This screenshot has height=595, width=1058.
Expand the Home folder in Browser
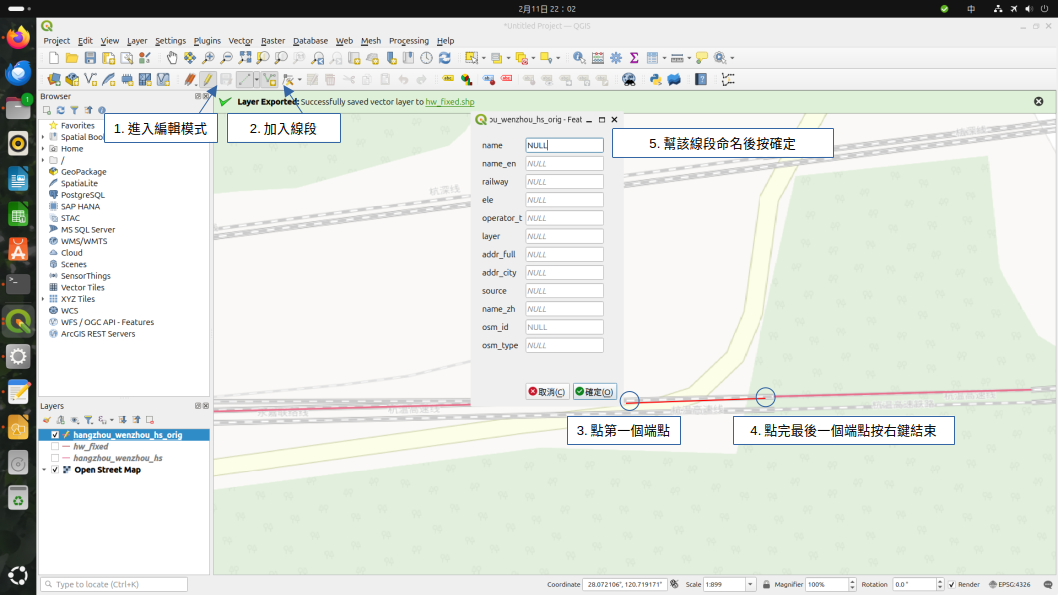[x=44, y=149]
